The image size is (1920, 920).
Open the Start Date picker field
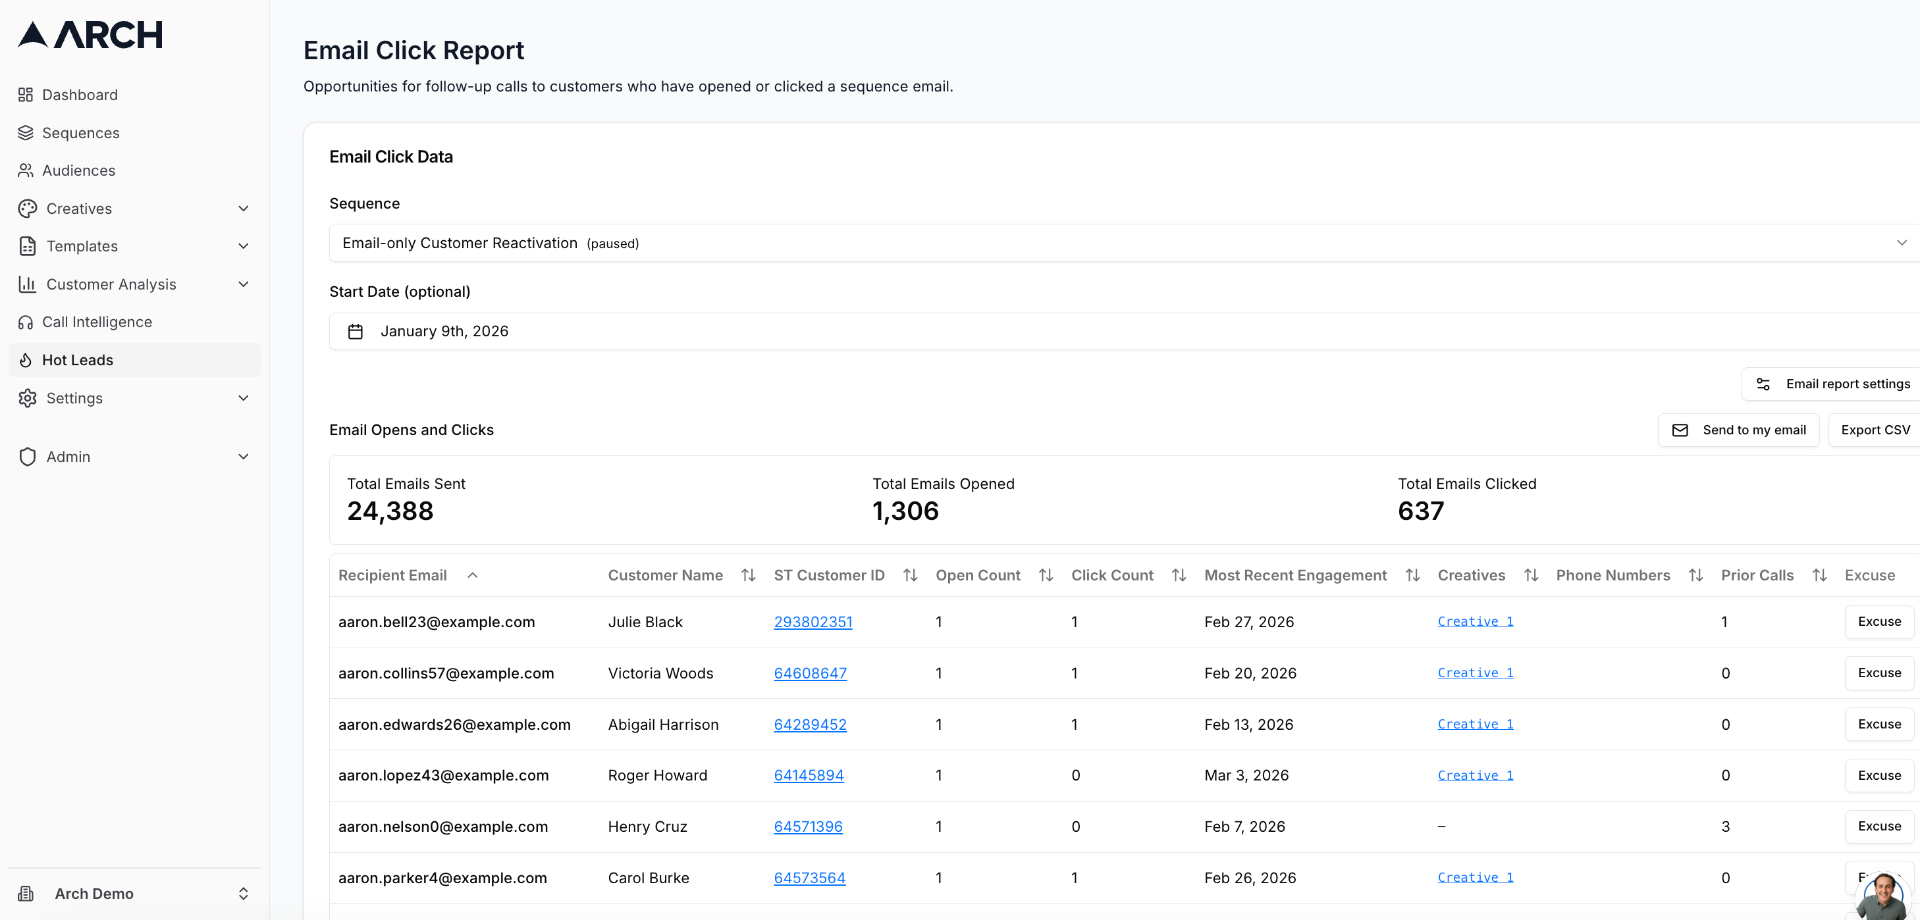pos(1124,331)
